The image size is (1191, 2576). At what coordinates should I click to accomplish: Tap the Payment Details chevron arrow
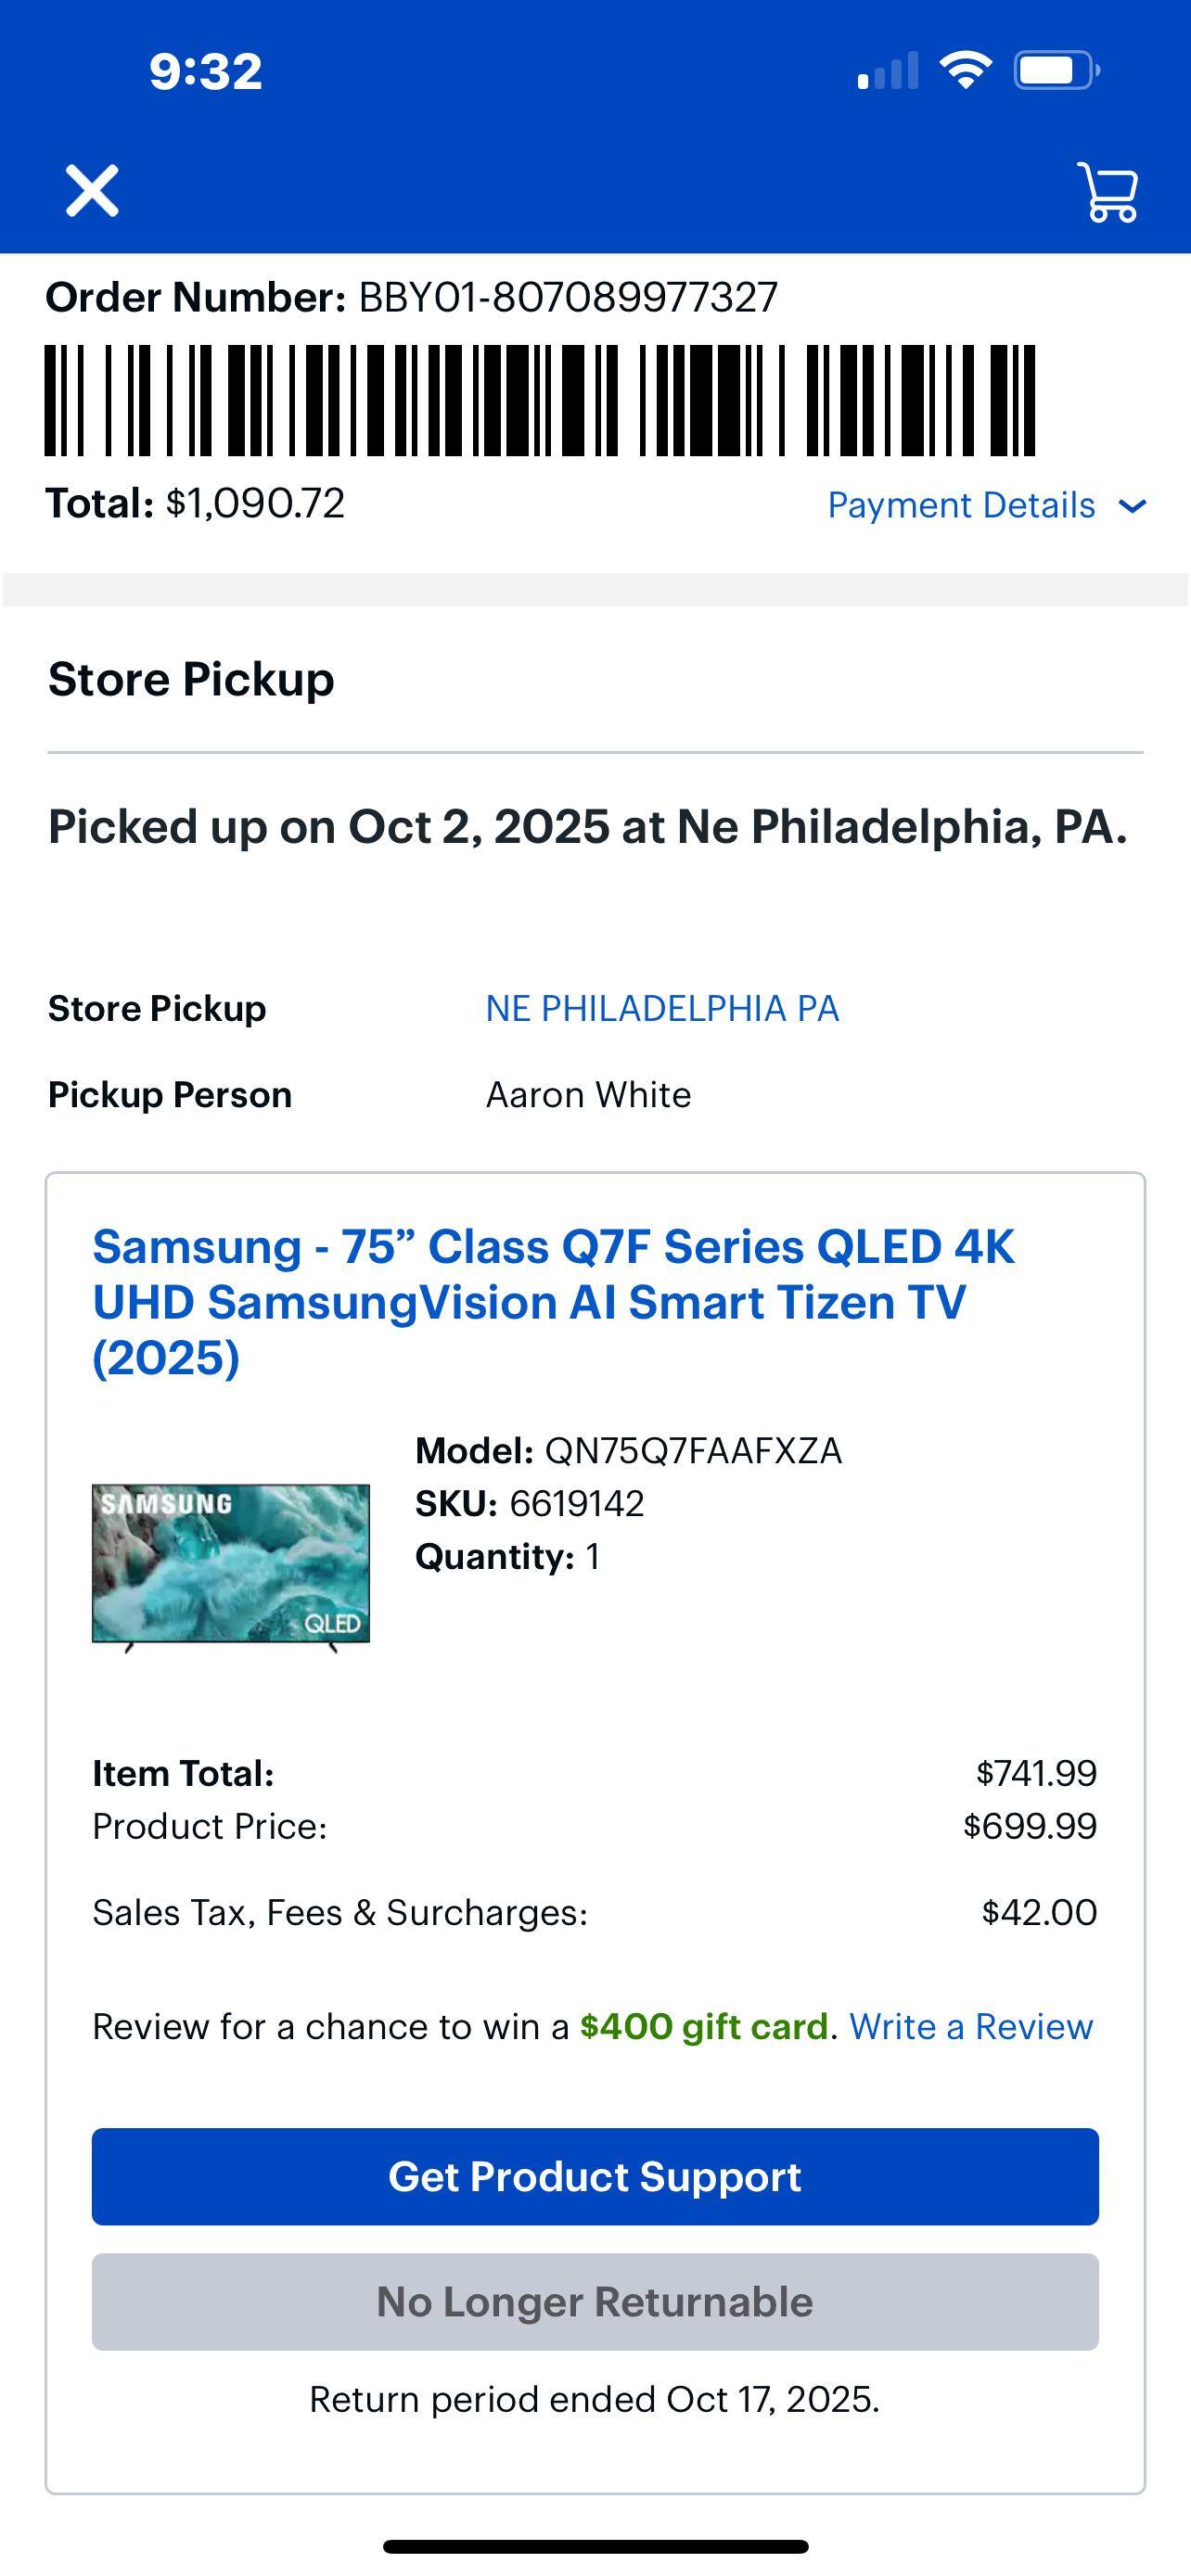(x=1132, y=506)
